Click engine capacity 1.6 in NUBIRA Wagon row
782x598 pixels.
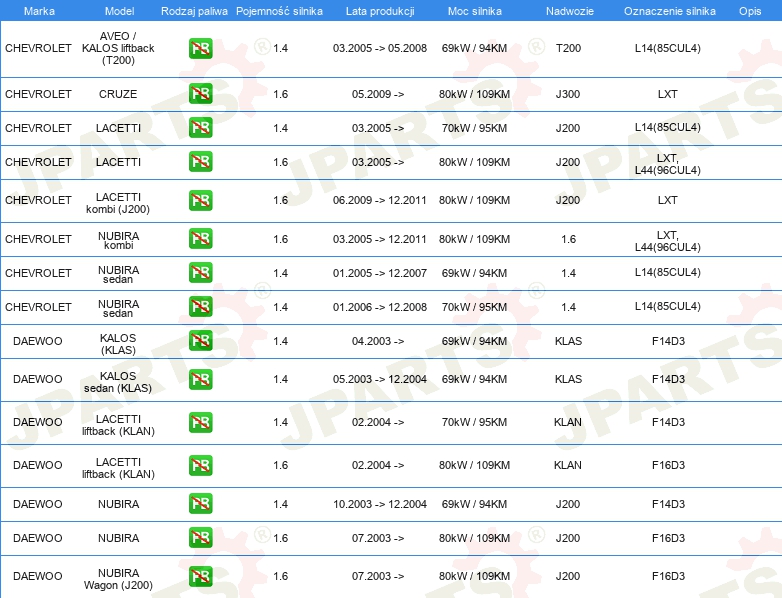coord(280,576)
